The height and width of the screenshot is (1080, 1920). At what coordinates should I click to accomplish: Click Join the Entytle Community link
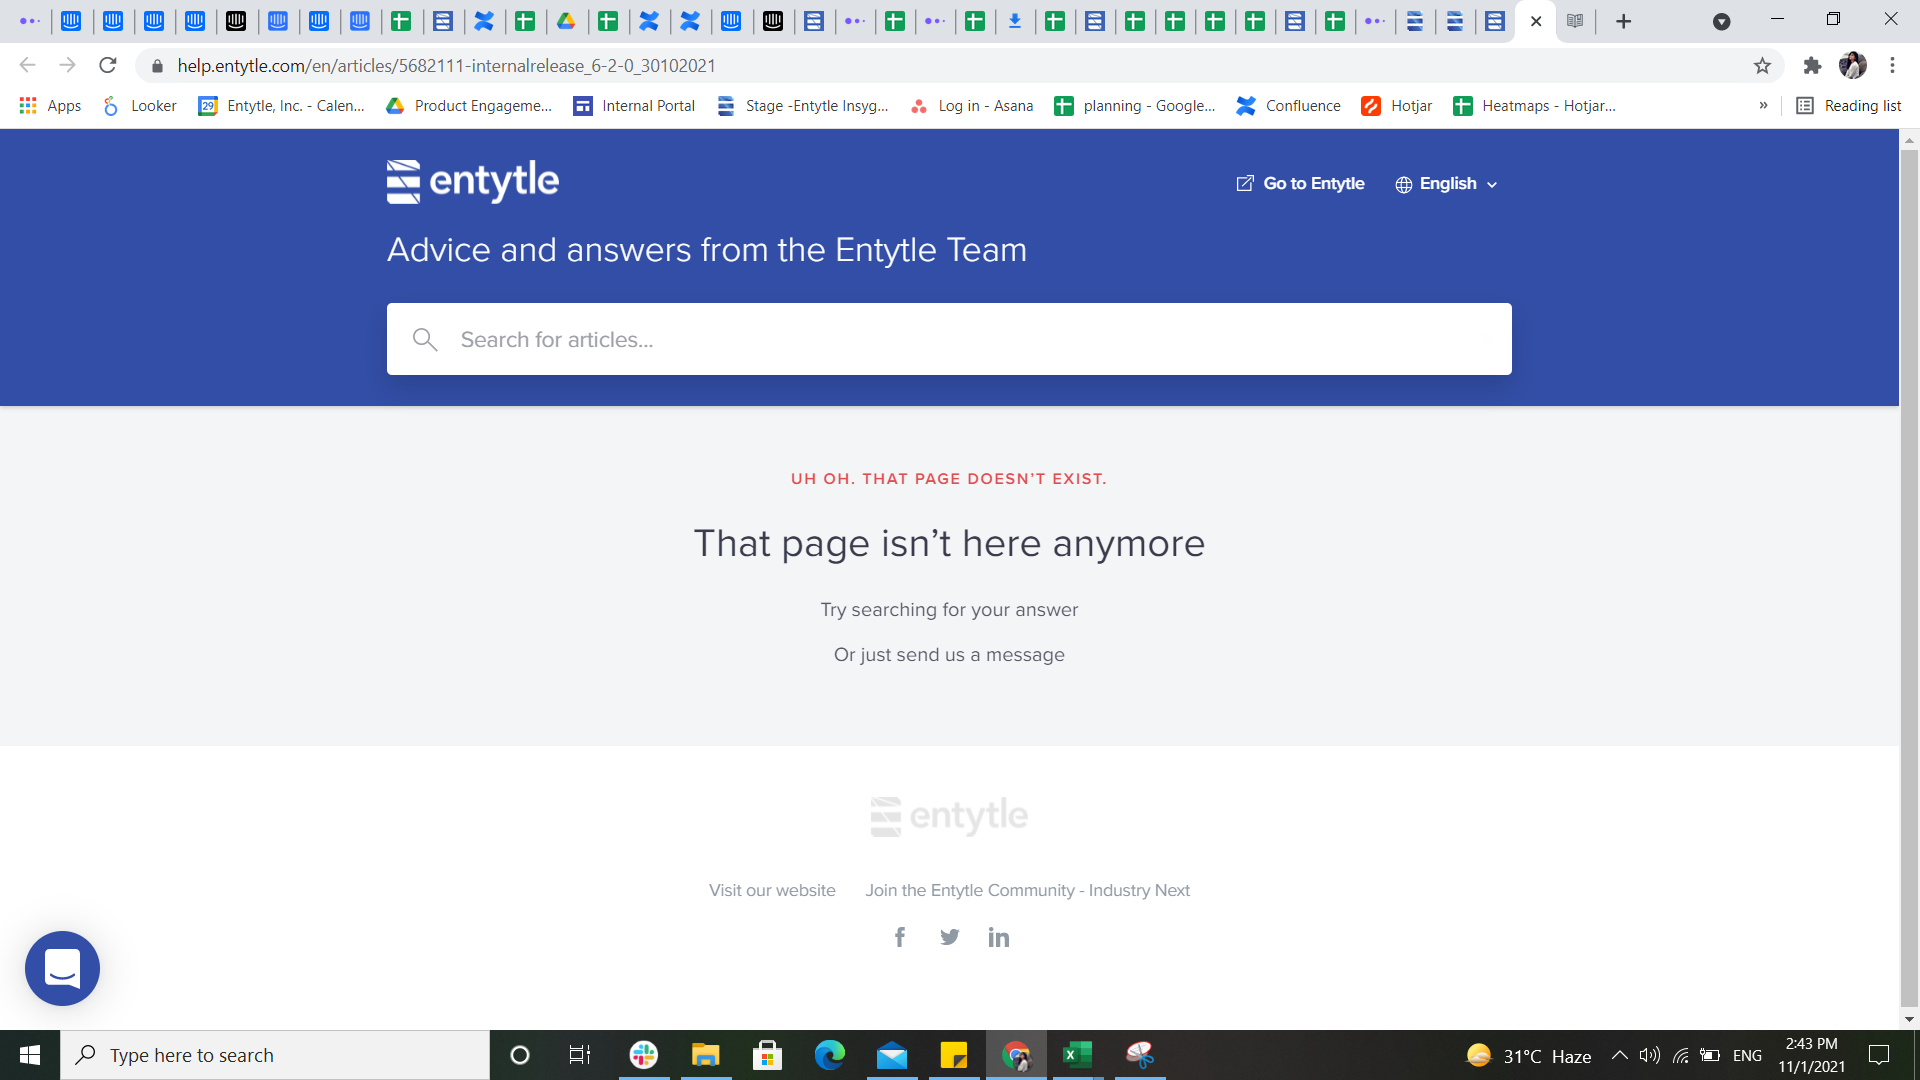(x=1027, y=890)
